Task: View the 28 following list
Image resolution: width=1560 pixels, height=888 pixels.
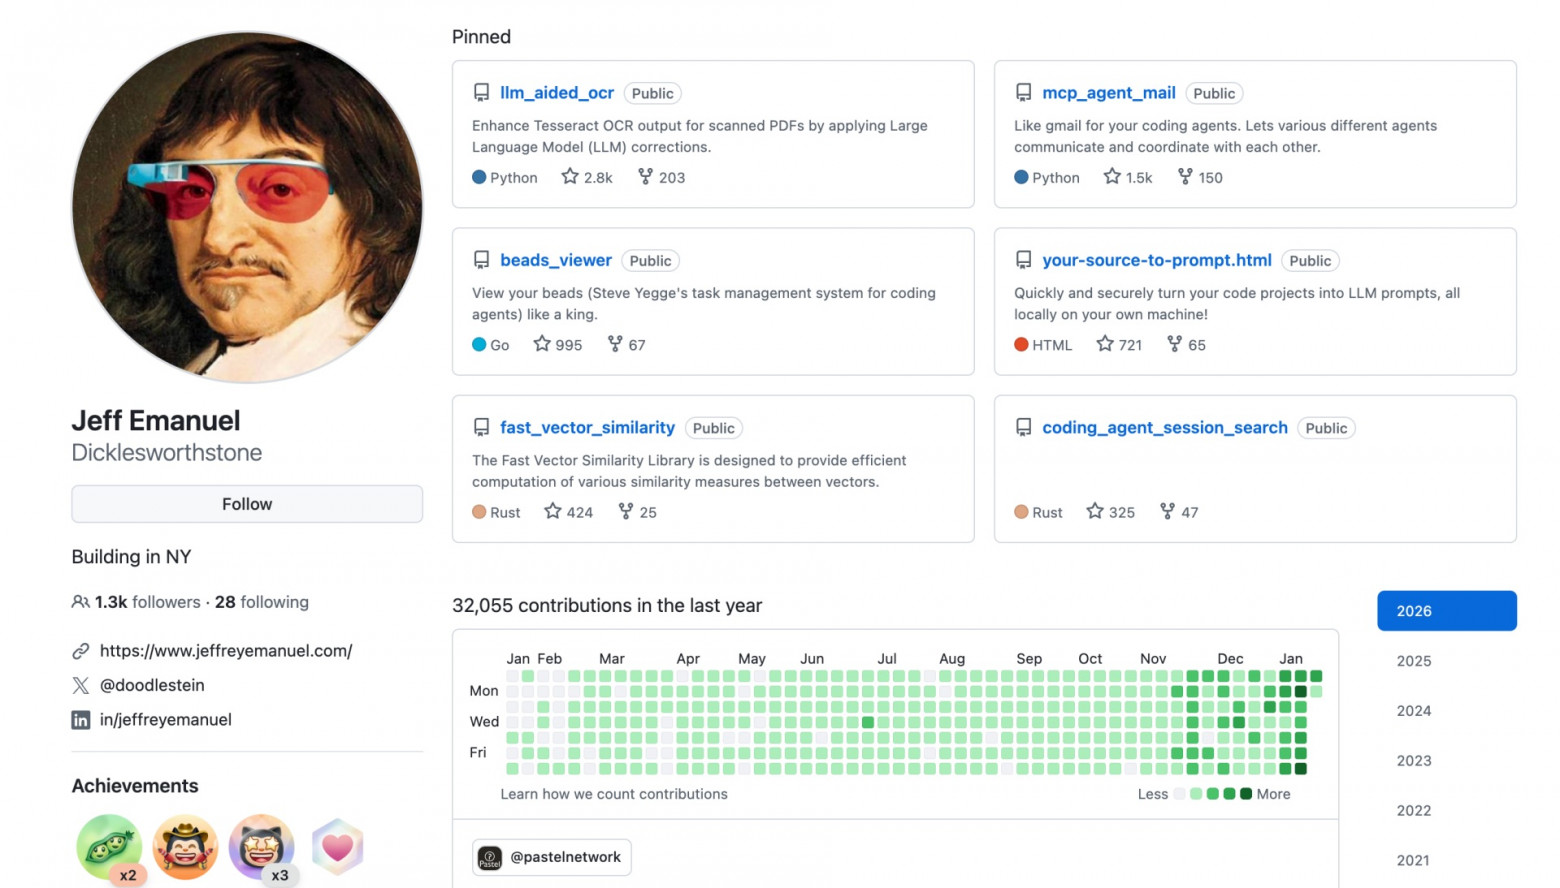Action: pyautogui.click(x=262, y=602)
